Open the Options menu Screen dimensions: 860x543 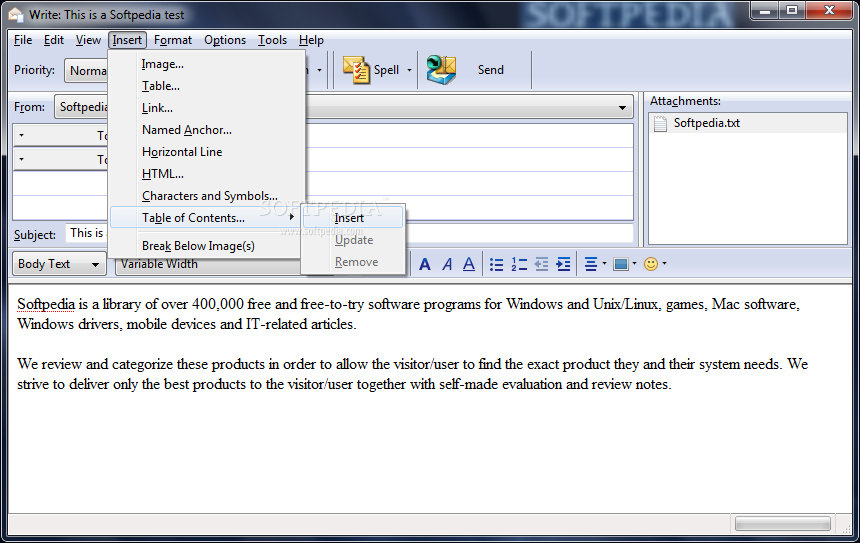click(225, 40)
